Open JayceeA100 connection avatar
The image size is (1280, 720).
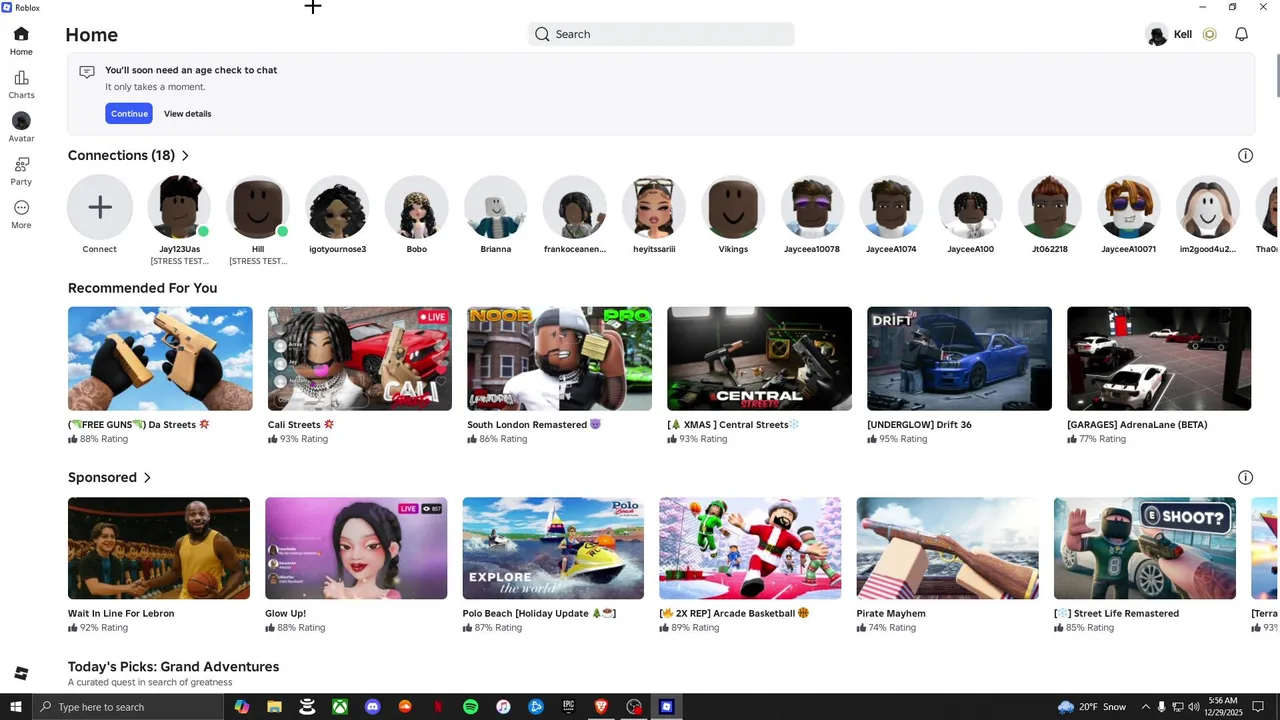[971, 207]
